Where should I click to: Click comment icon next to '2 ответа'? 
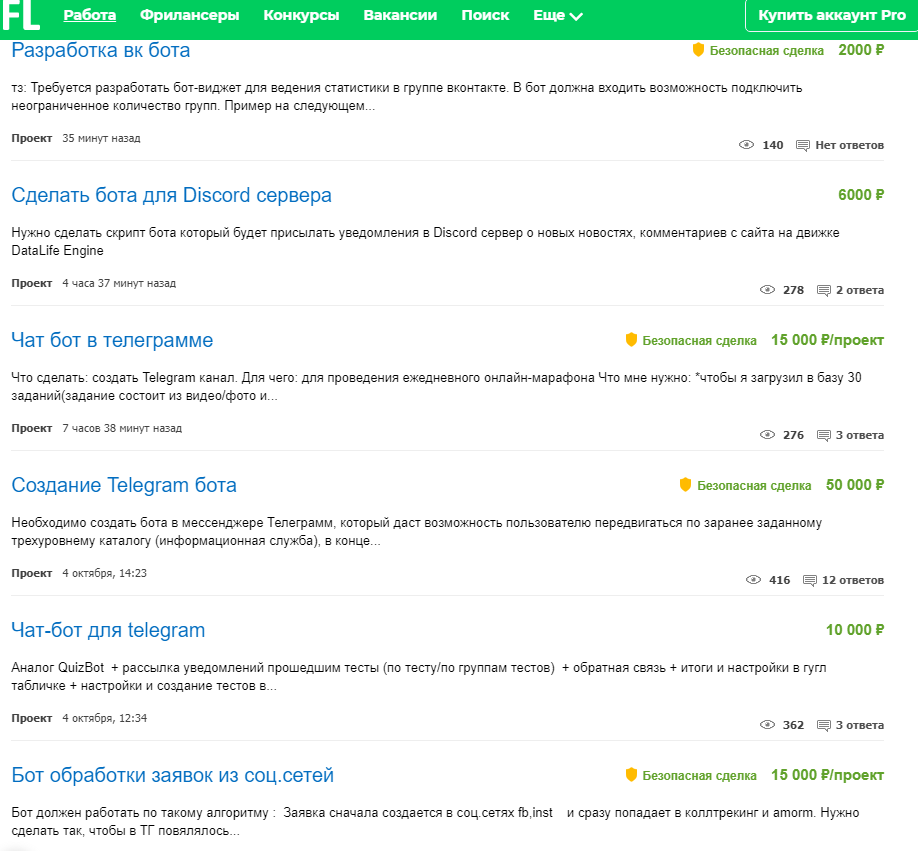[824, 290]
